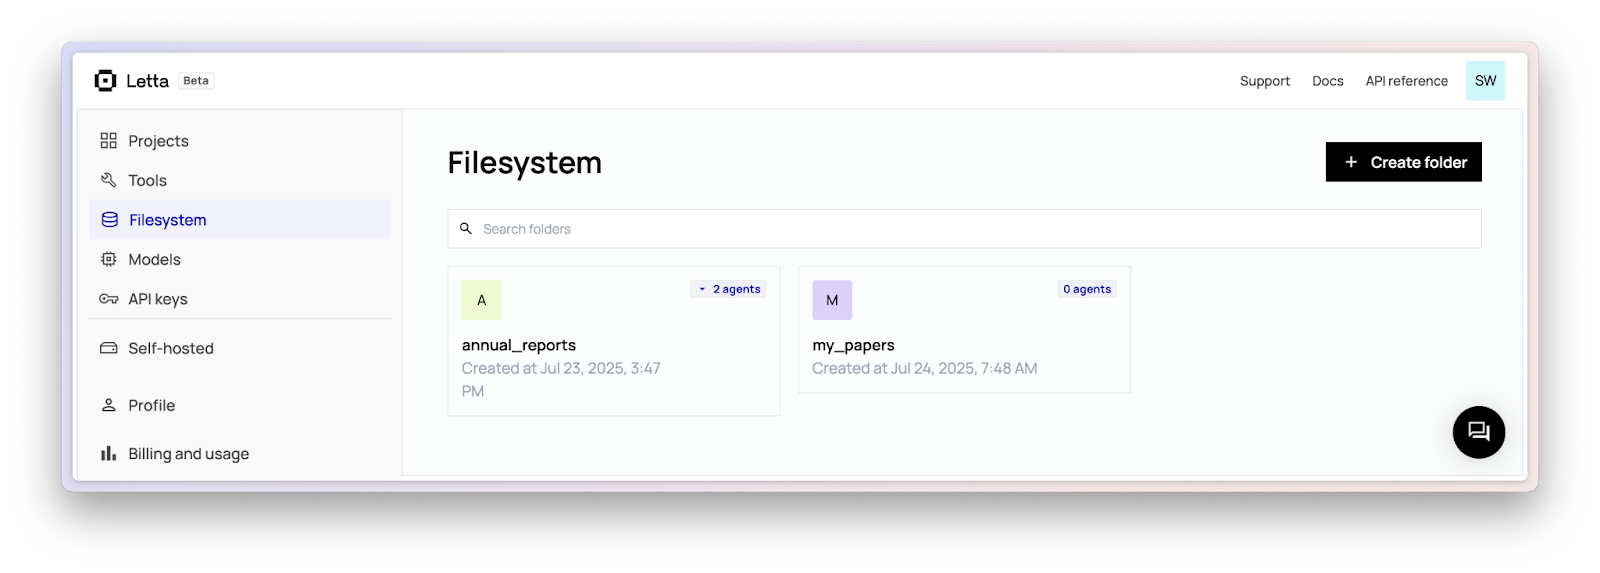Open the Profile page
This screenshot has width=1600, height=573.
point(240,405)
